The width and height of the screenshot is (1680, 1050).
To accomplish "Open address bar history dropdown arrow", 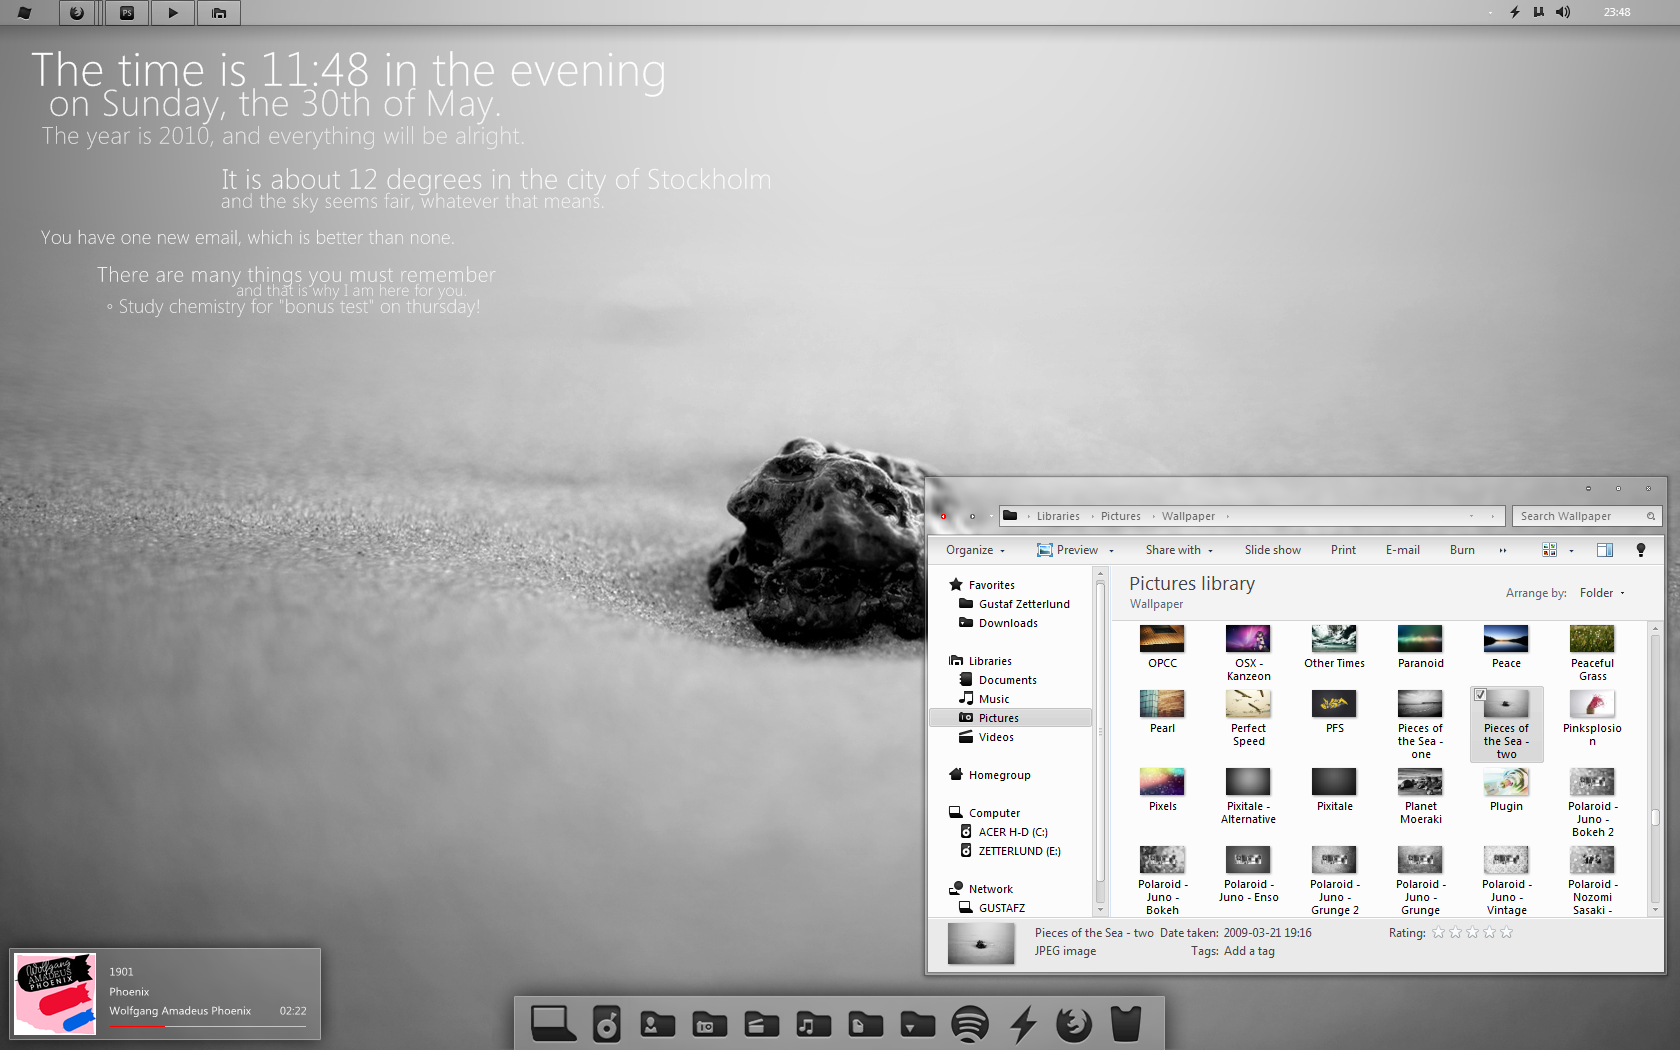I will [x=1472, y=516].
